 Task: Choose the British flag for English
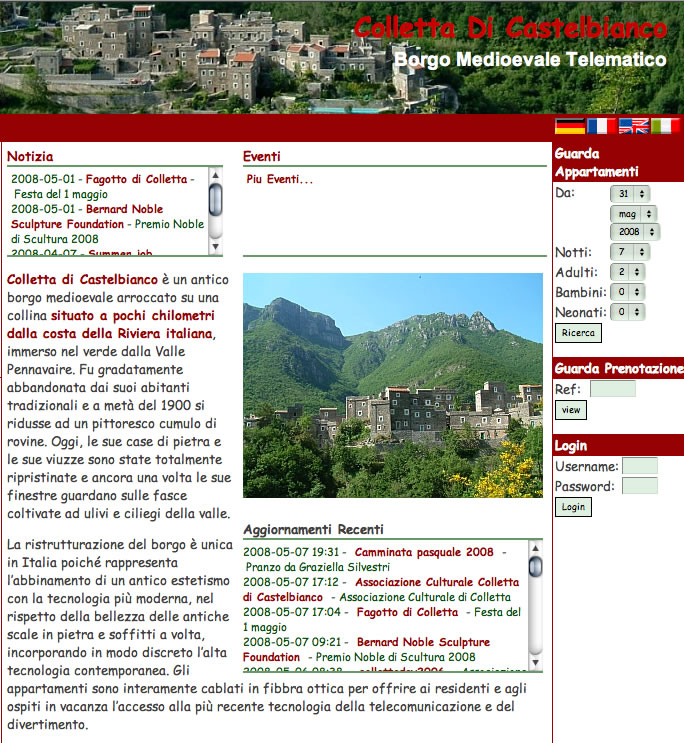[634, 126]
